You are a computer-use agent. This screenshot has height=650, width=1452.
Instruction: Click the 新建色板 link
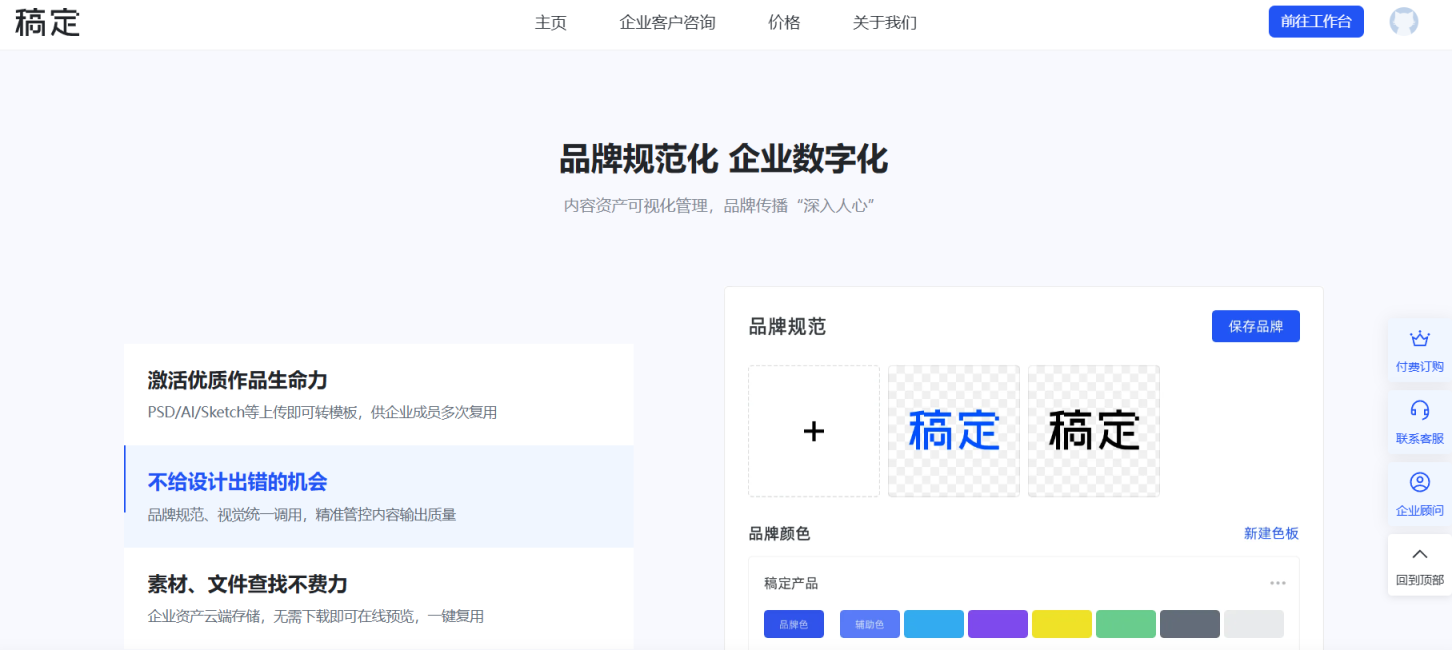(1270, 534)
